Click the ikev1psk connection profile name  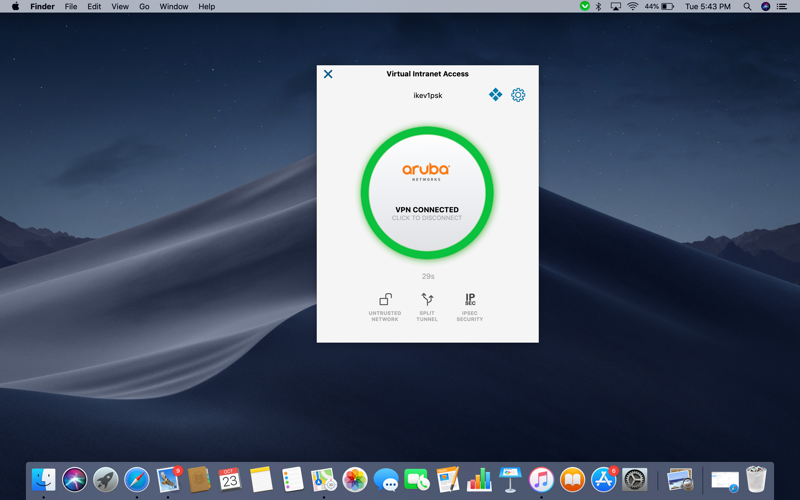pyautogui.click(x=428, y=95)
